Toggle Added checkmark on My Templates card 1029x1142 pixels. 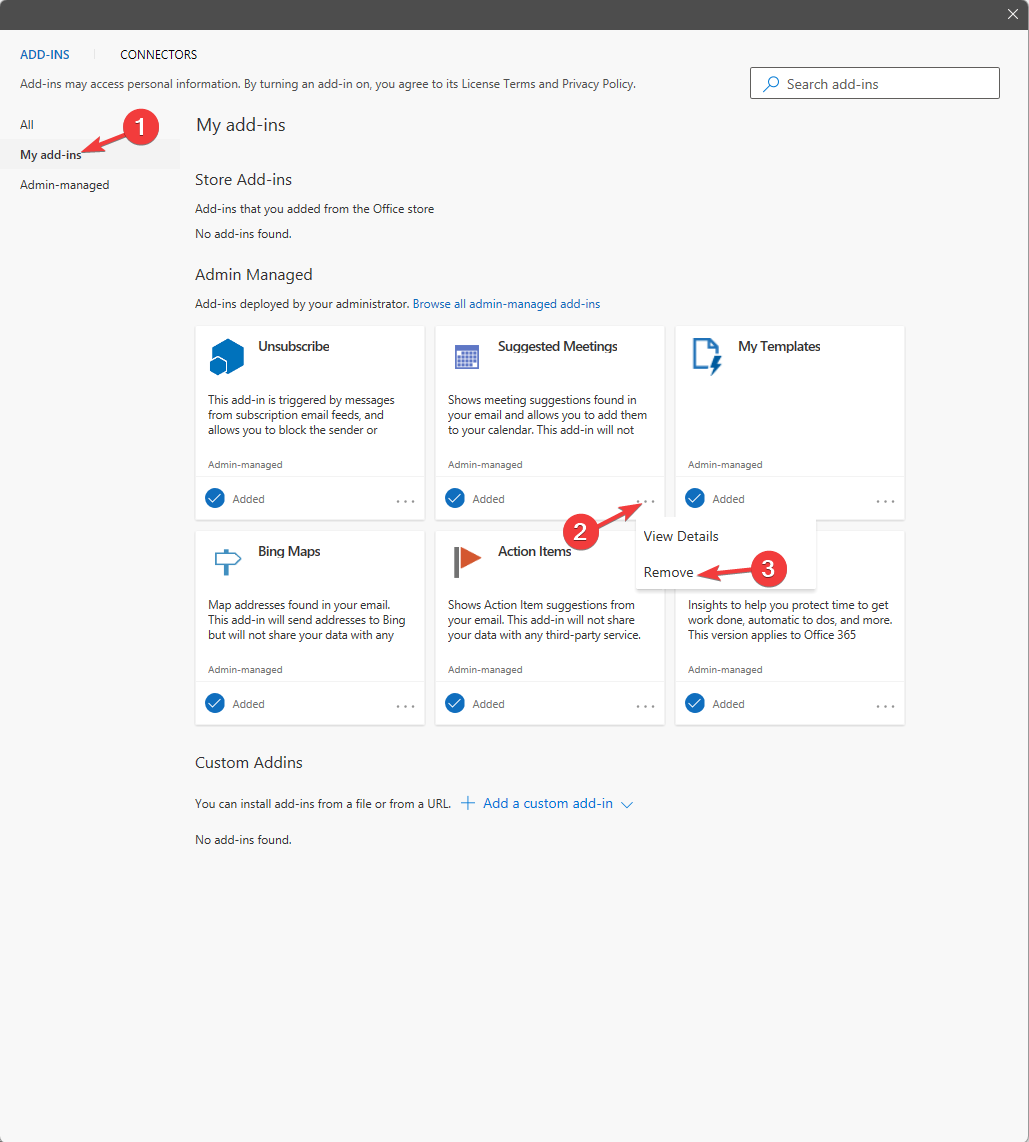695,498
